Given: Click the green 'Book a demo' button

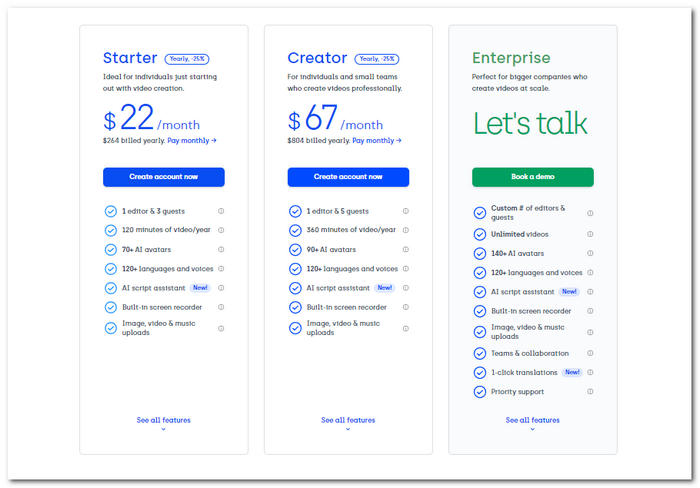Looking at the screenshot, I should pyautogui.click(x=533, y=177).
